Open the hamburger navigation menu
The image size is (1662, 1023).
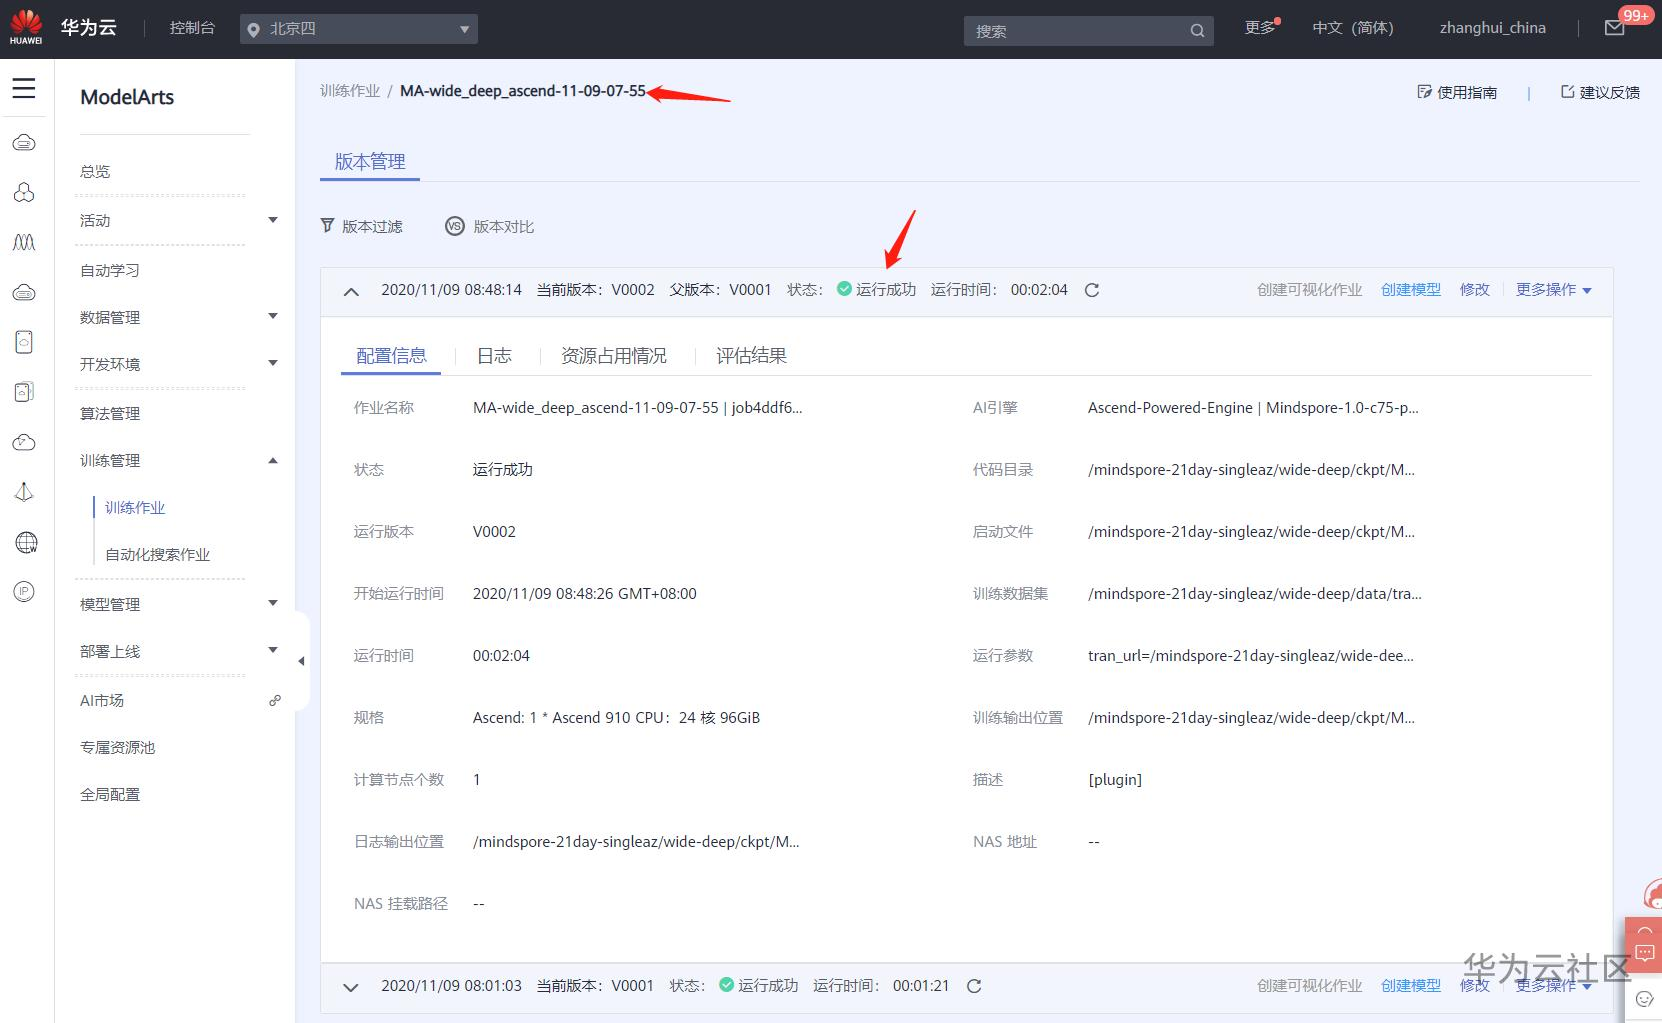(x=24, y=88)
